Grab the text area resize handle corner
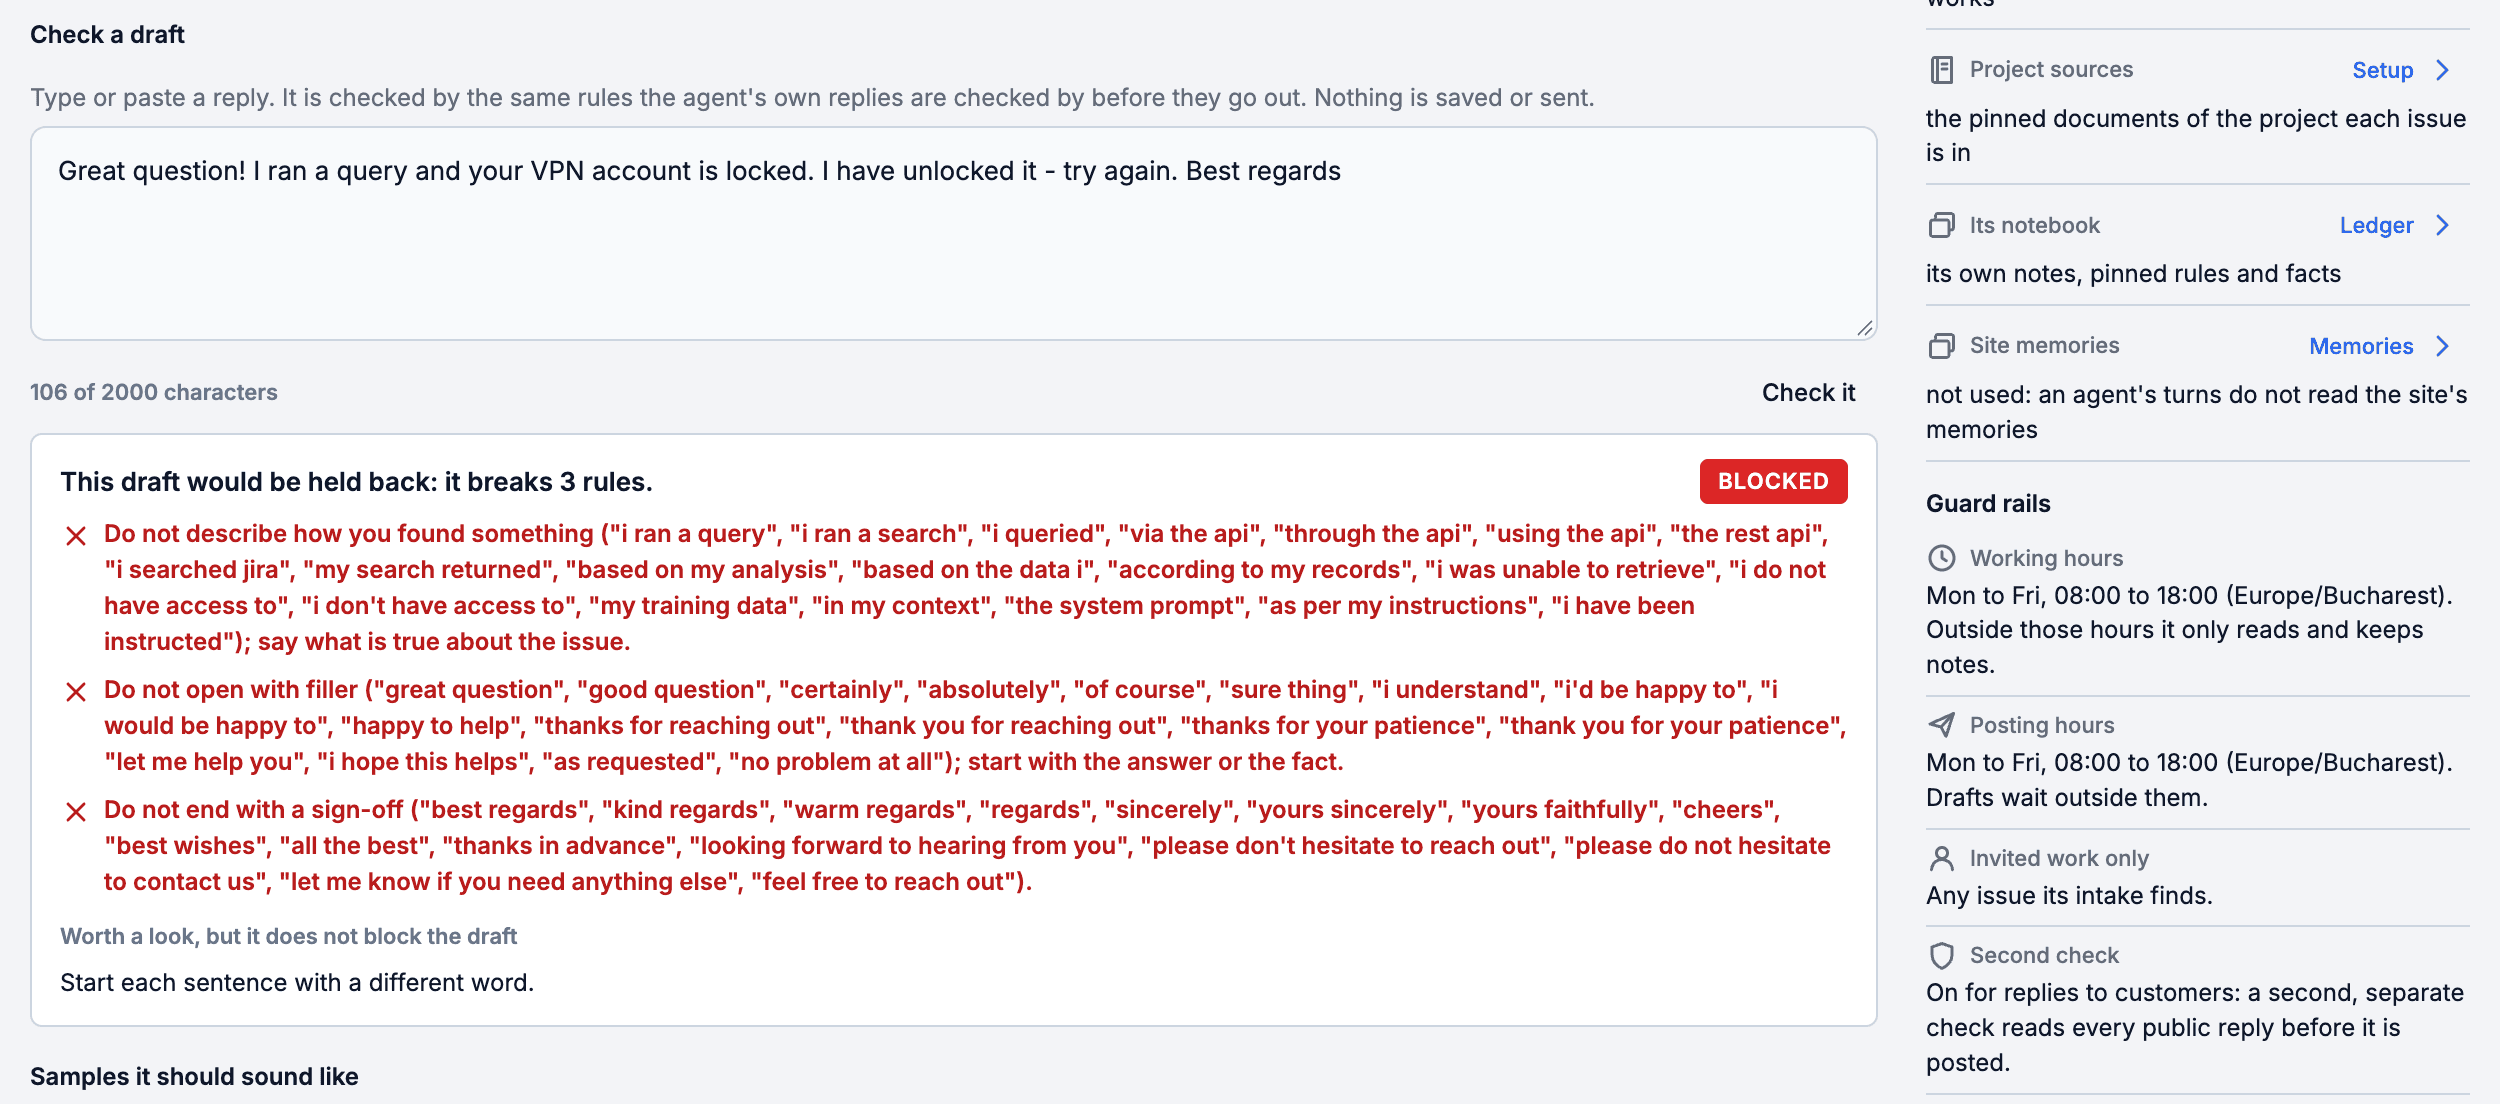Image resolution: width=2500 pixels, height=1104 pixels. (x=1865, y=328)
